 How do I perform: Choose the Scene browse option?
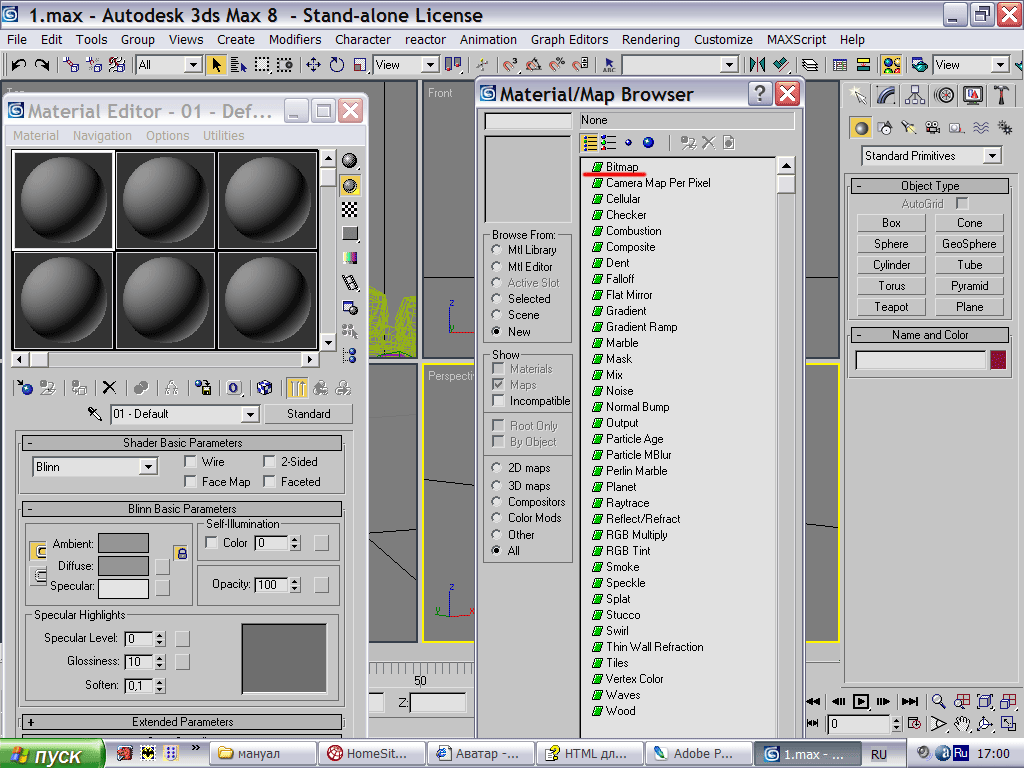tap(496, 315)
